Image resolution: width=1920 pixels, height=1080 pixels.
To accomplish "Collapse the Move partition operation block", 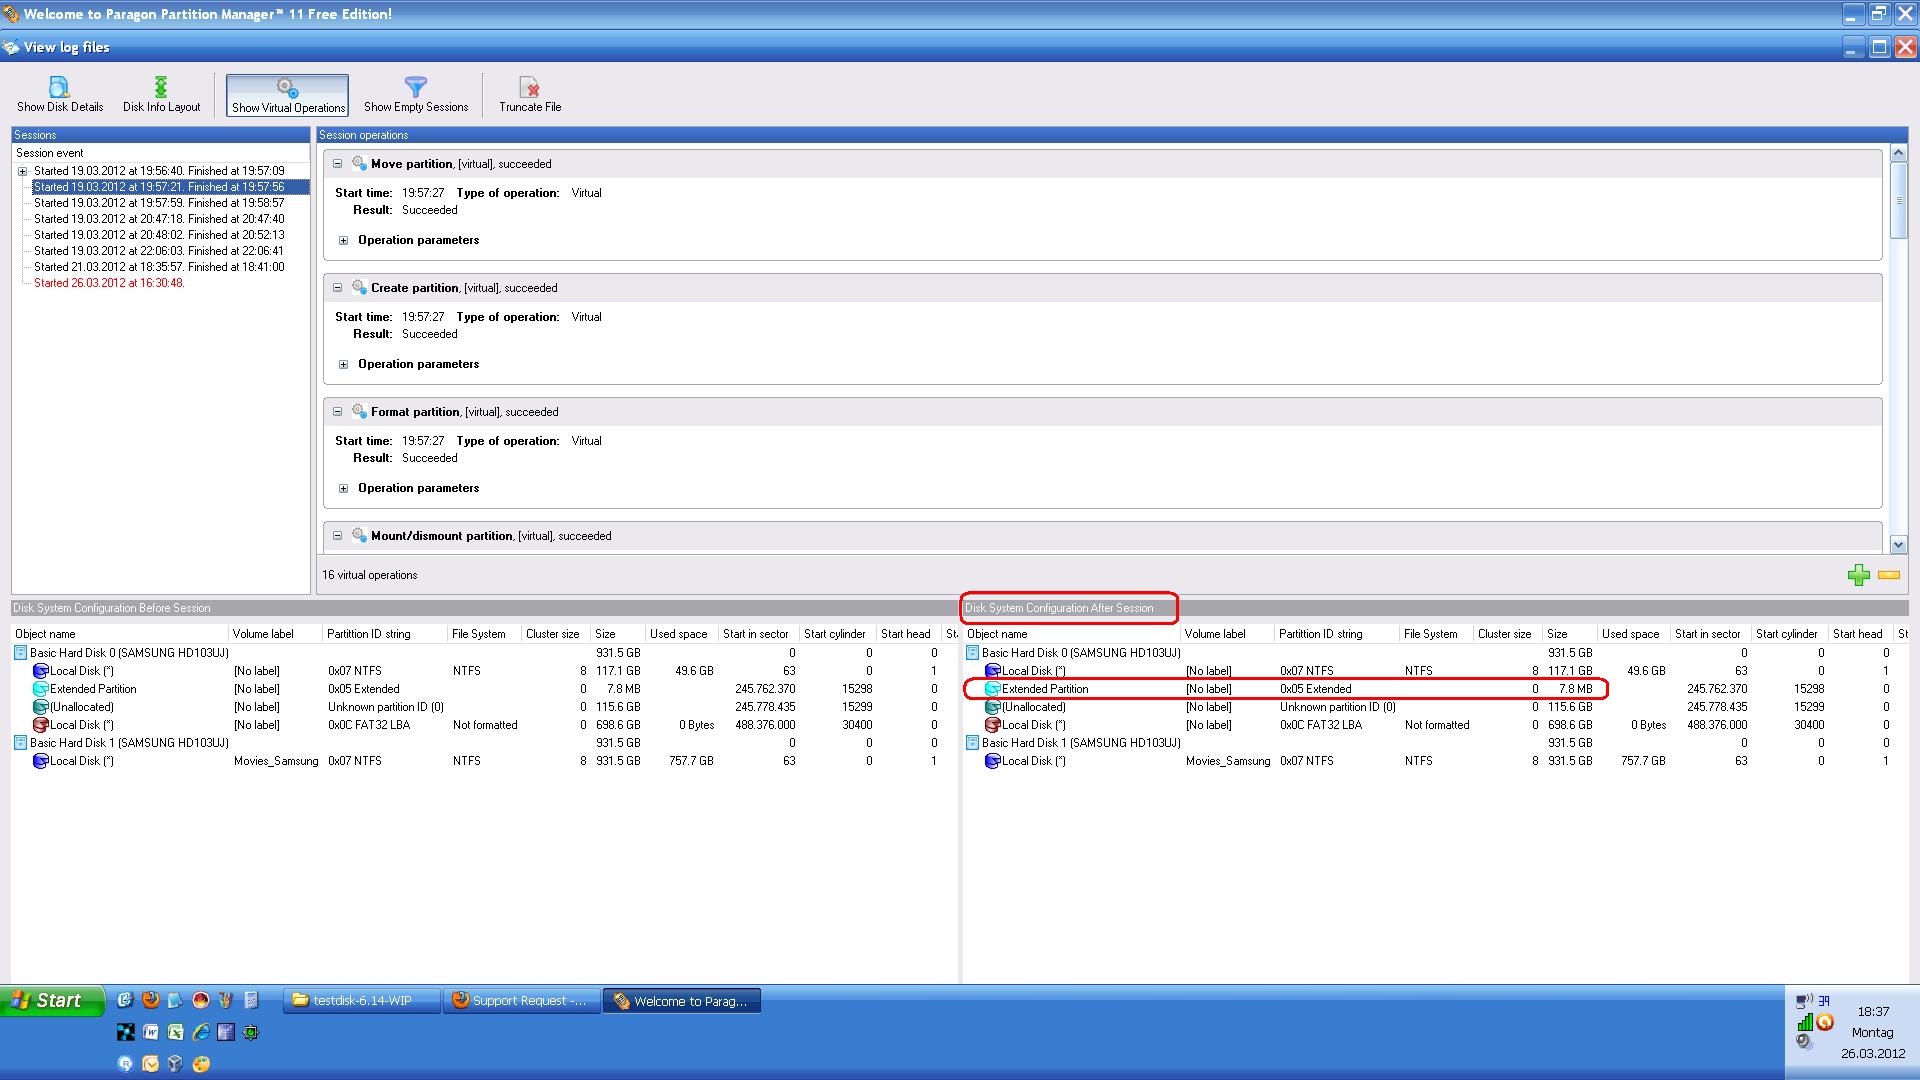I will coord(338,164).
